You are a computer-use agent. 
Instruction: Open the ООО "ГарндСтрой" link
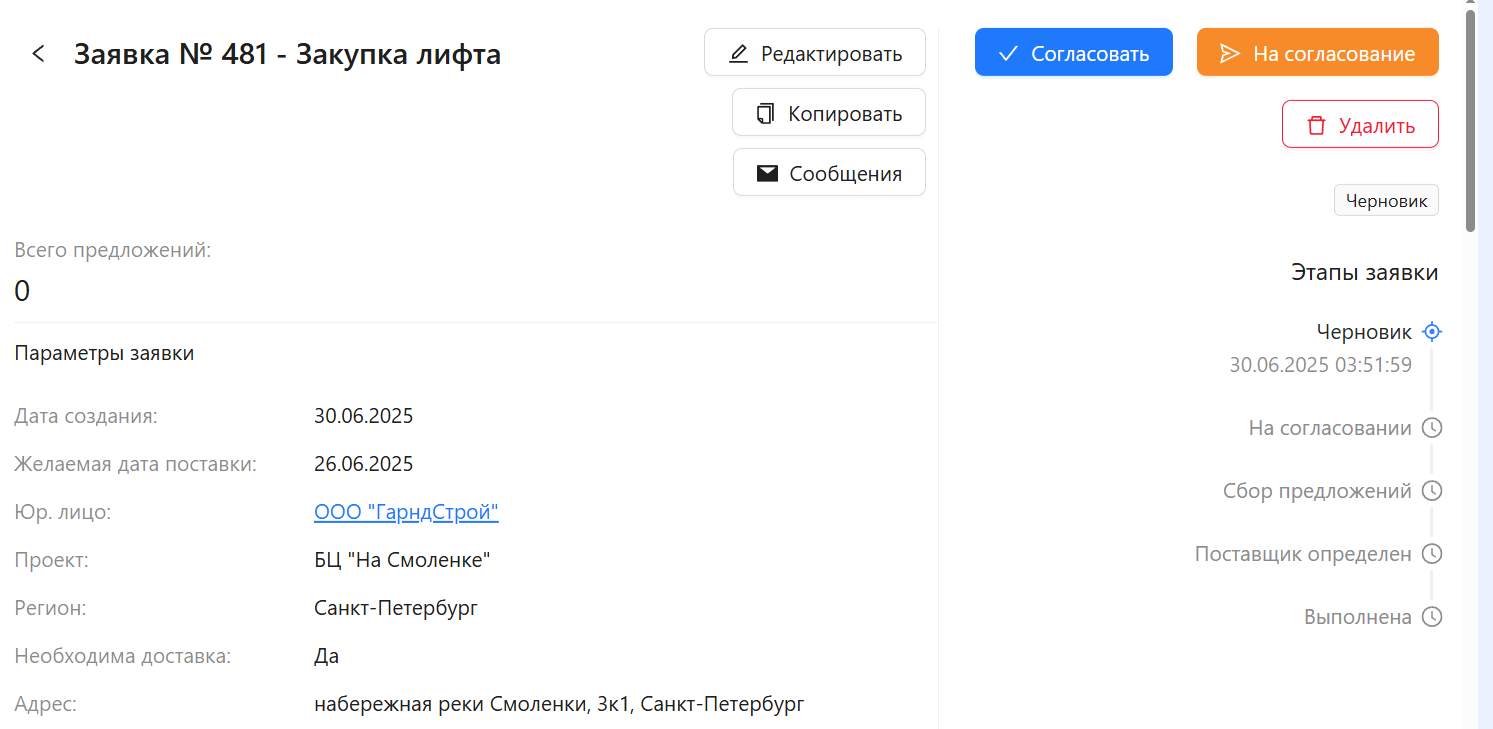click(406, 512)
